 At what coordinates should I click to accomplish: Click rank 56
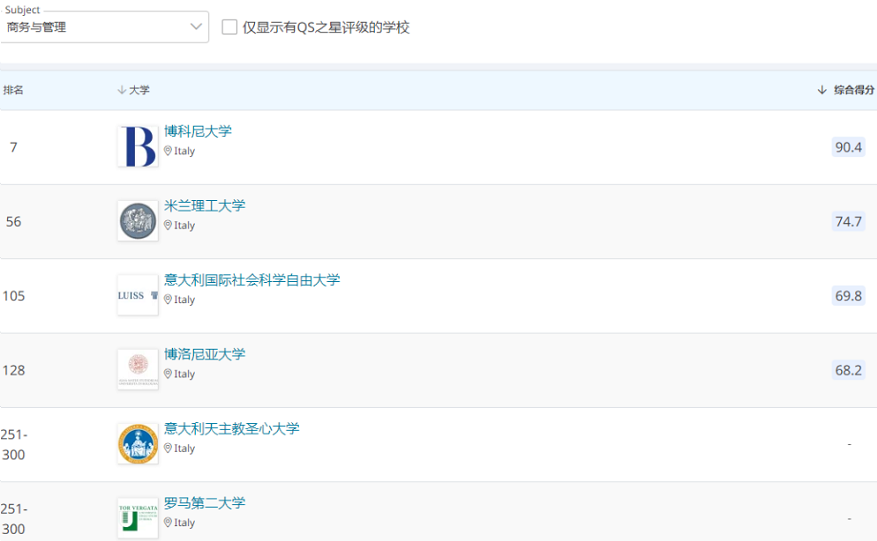pyautogui.click(x=13, y=222)
